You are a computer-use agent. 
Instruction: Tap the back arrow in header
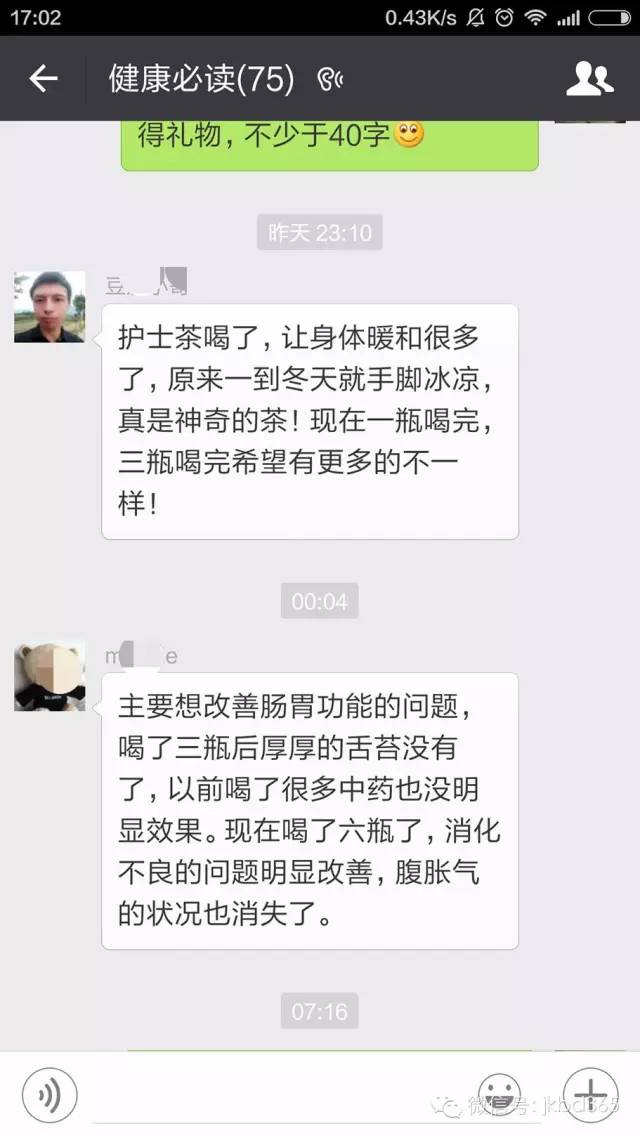[43, 78]
